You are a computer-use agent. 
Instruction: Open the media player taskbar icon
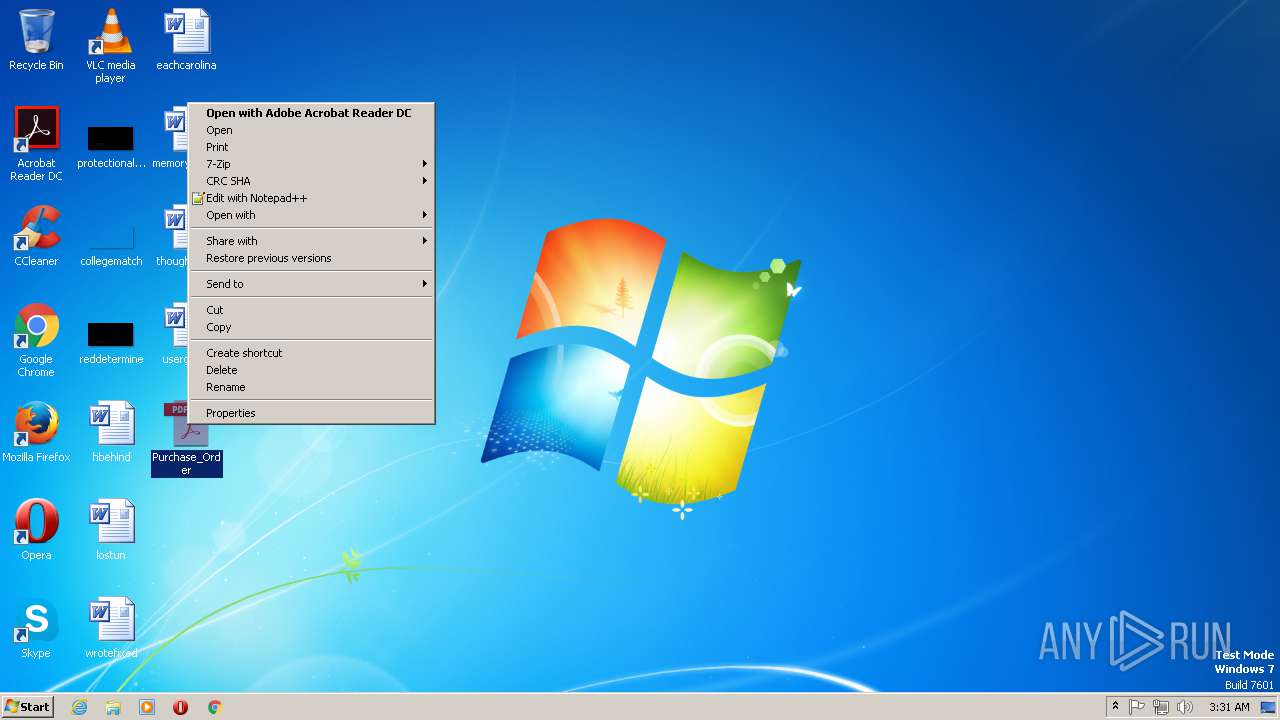click(x=147, y=707)
